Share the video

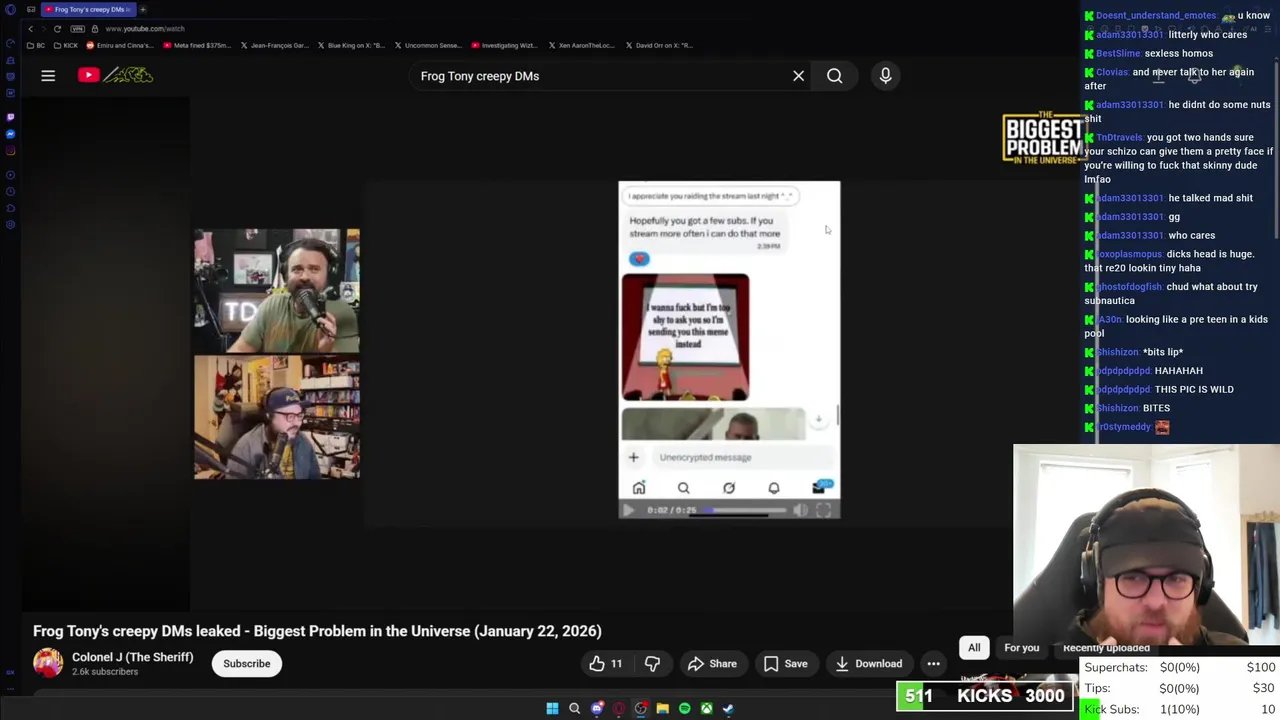coord(712,663)
